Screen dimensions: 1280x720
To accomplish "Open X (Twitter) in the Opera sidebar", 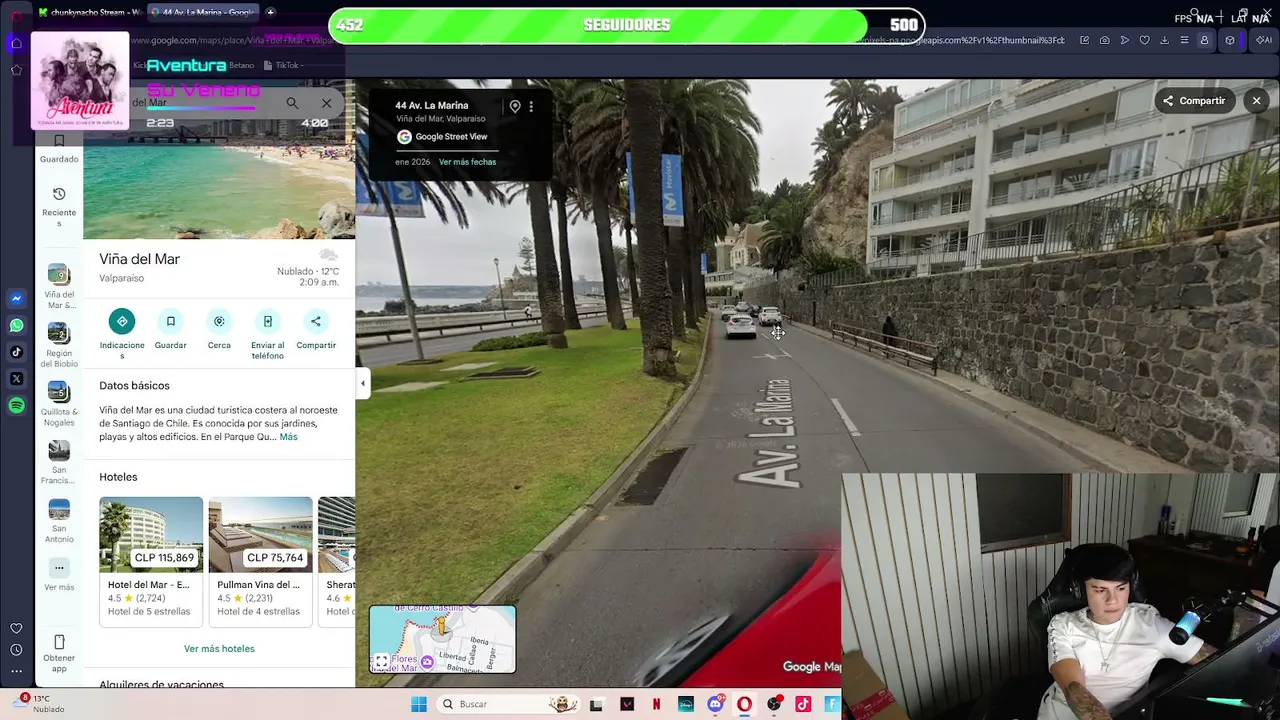I will [17, 378].
